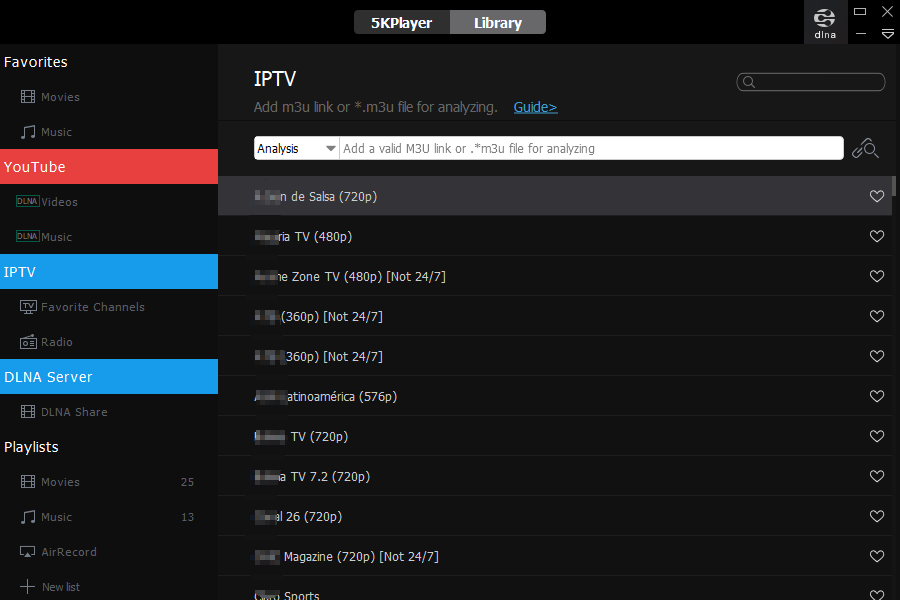Toggle heart on 'Magazine (720p)' row
This screenshot has width=900, height=600.
tap(876, 556)
